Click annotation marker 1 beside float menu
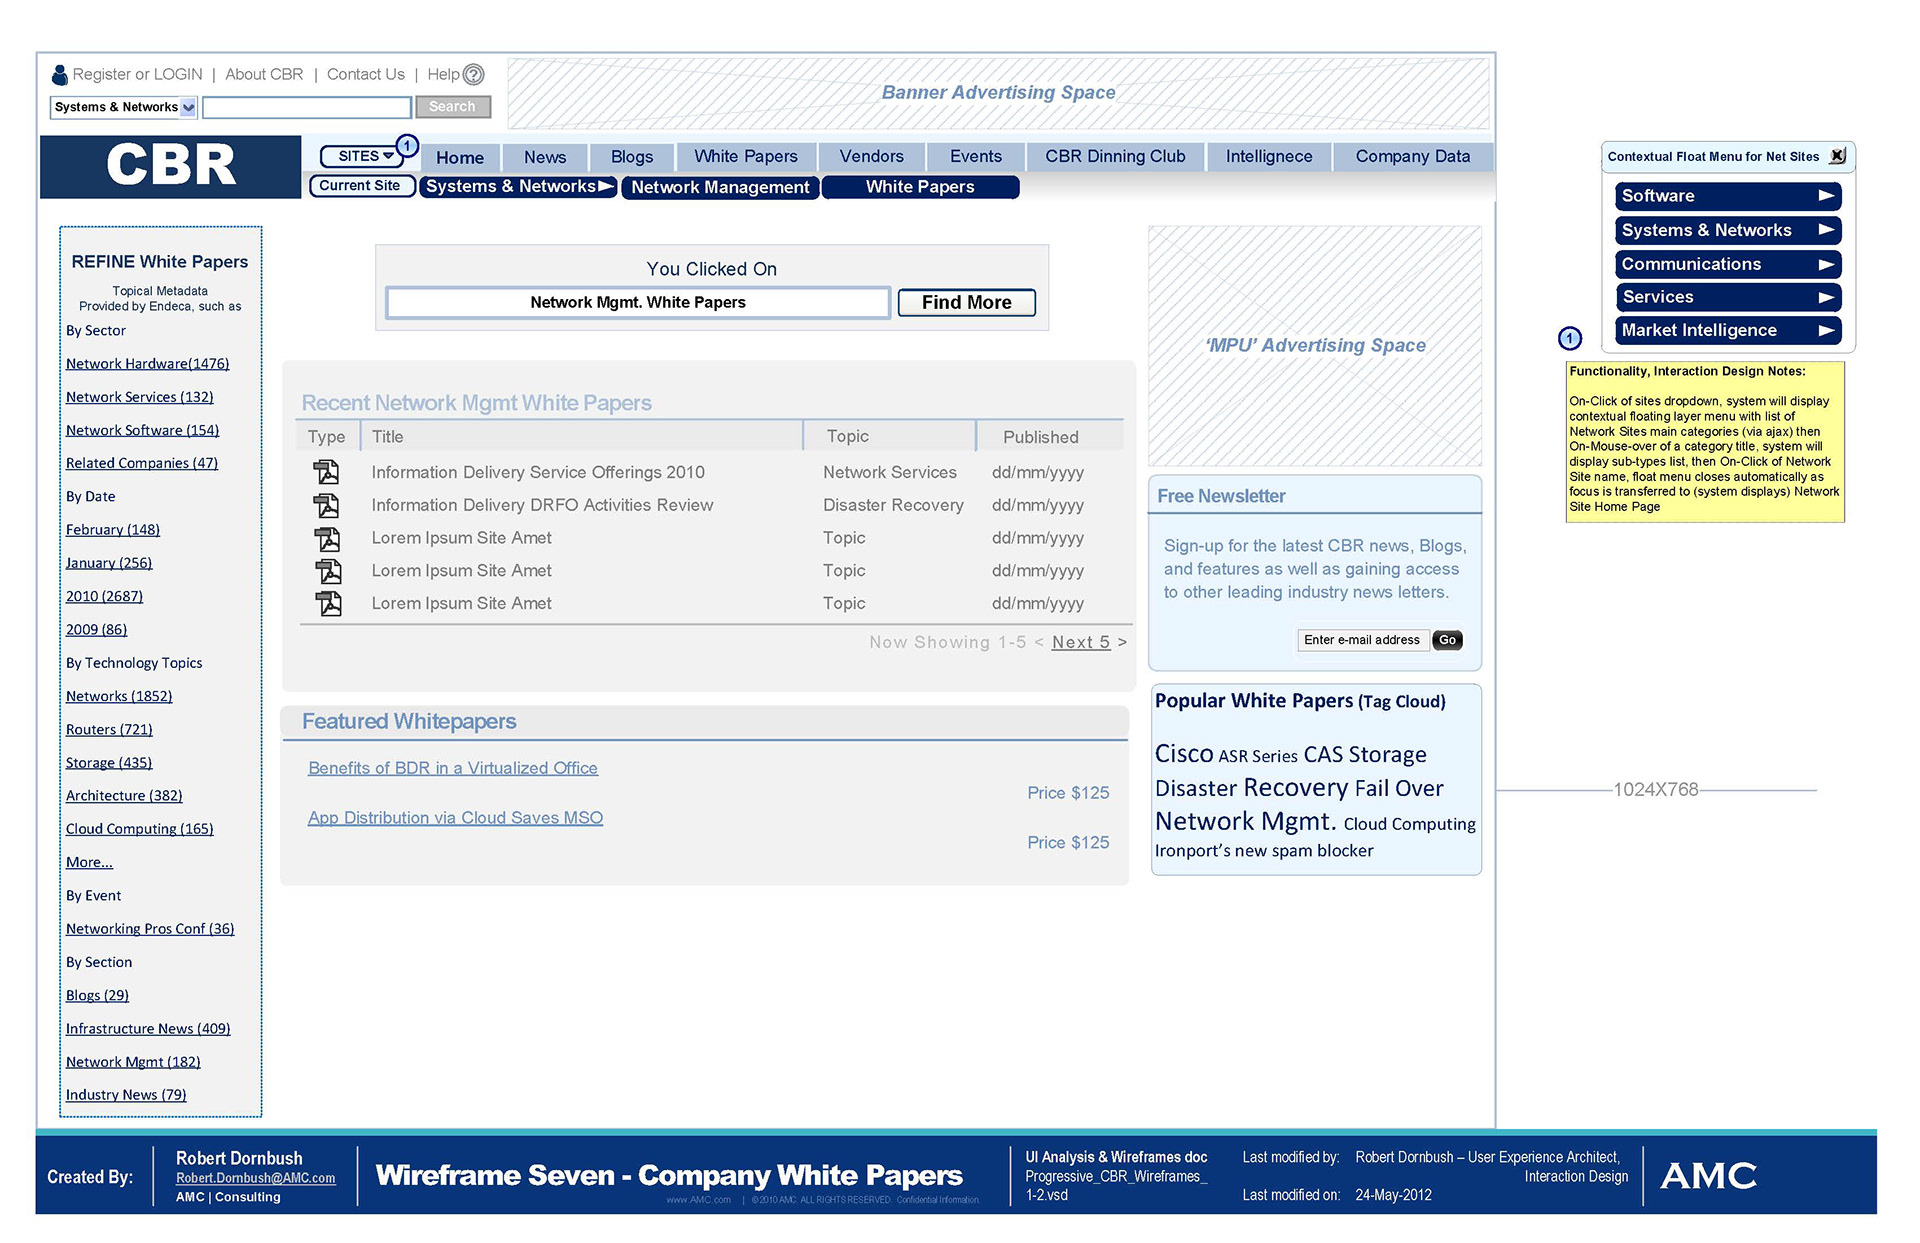Viewport: 1920px width, 1243px height. tap(1570, 338)
